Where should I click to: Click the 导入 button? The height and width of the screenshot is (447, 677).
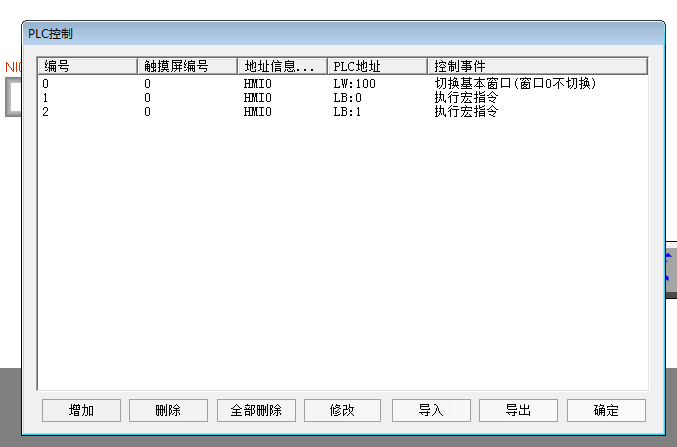point(431,410)
